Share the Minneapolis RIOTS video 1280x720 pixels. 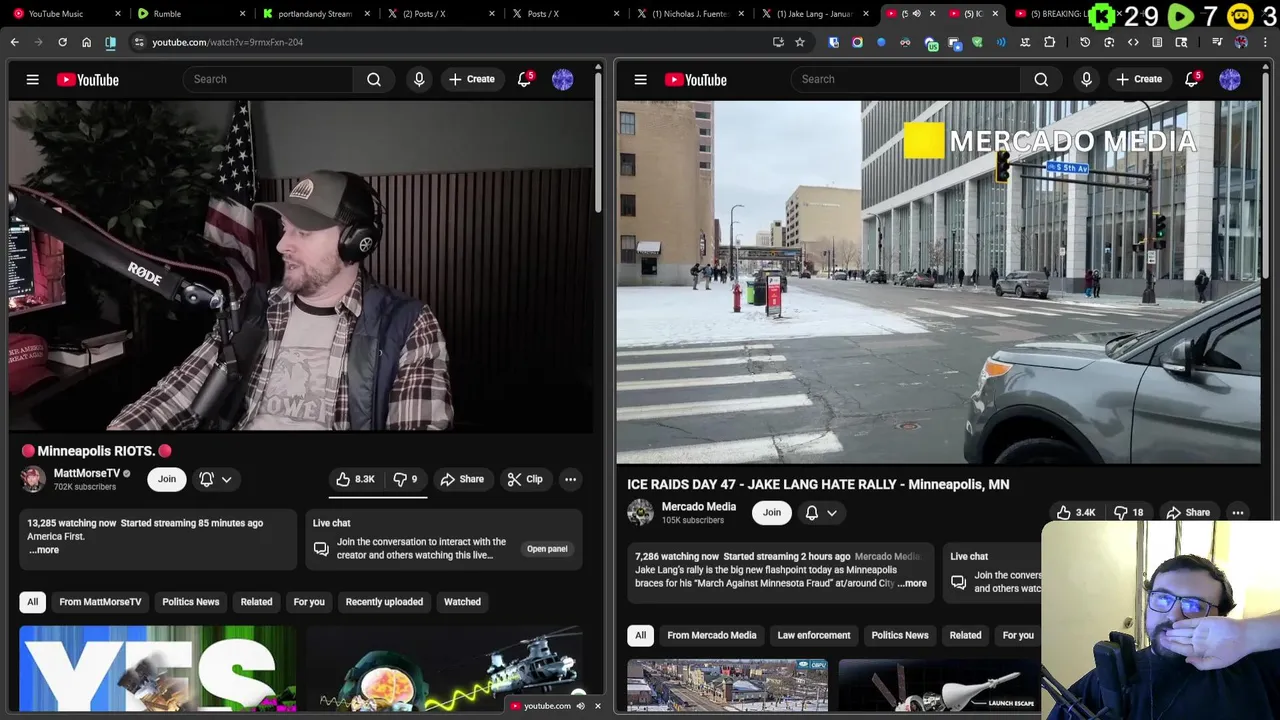[462, 479]
